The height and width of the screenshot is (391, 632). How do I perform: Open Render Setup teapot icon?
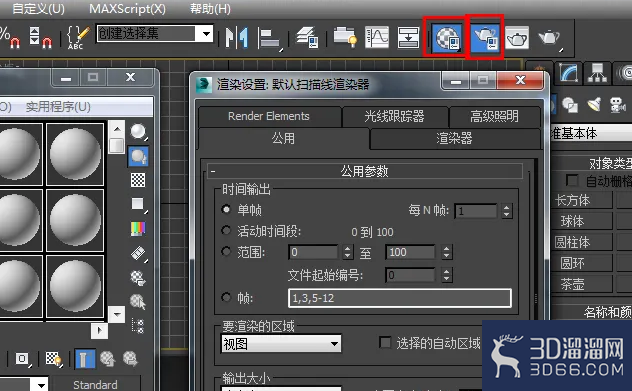(485, 38)
